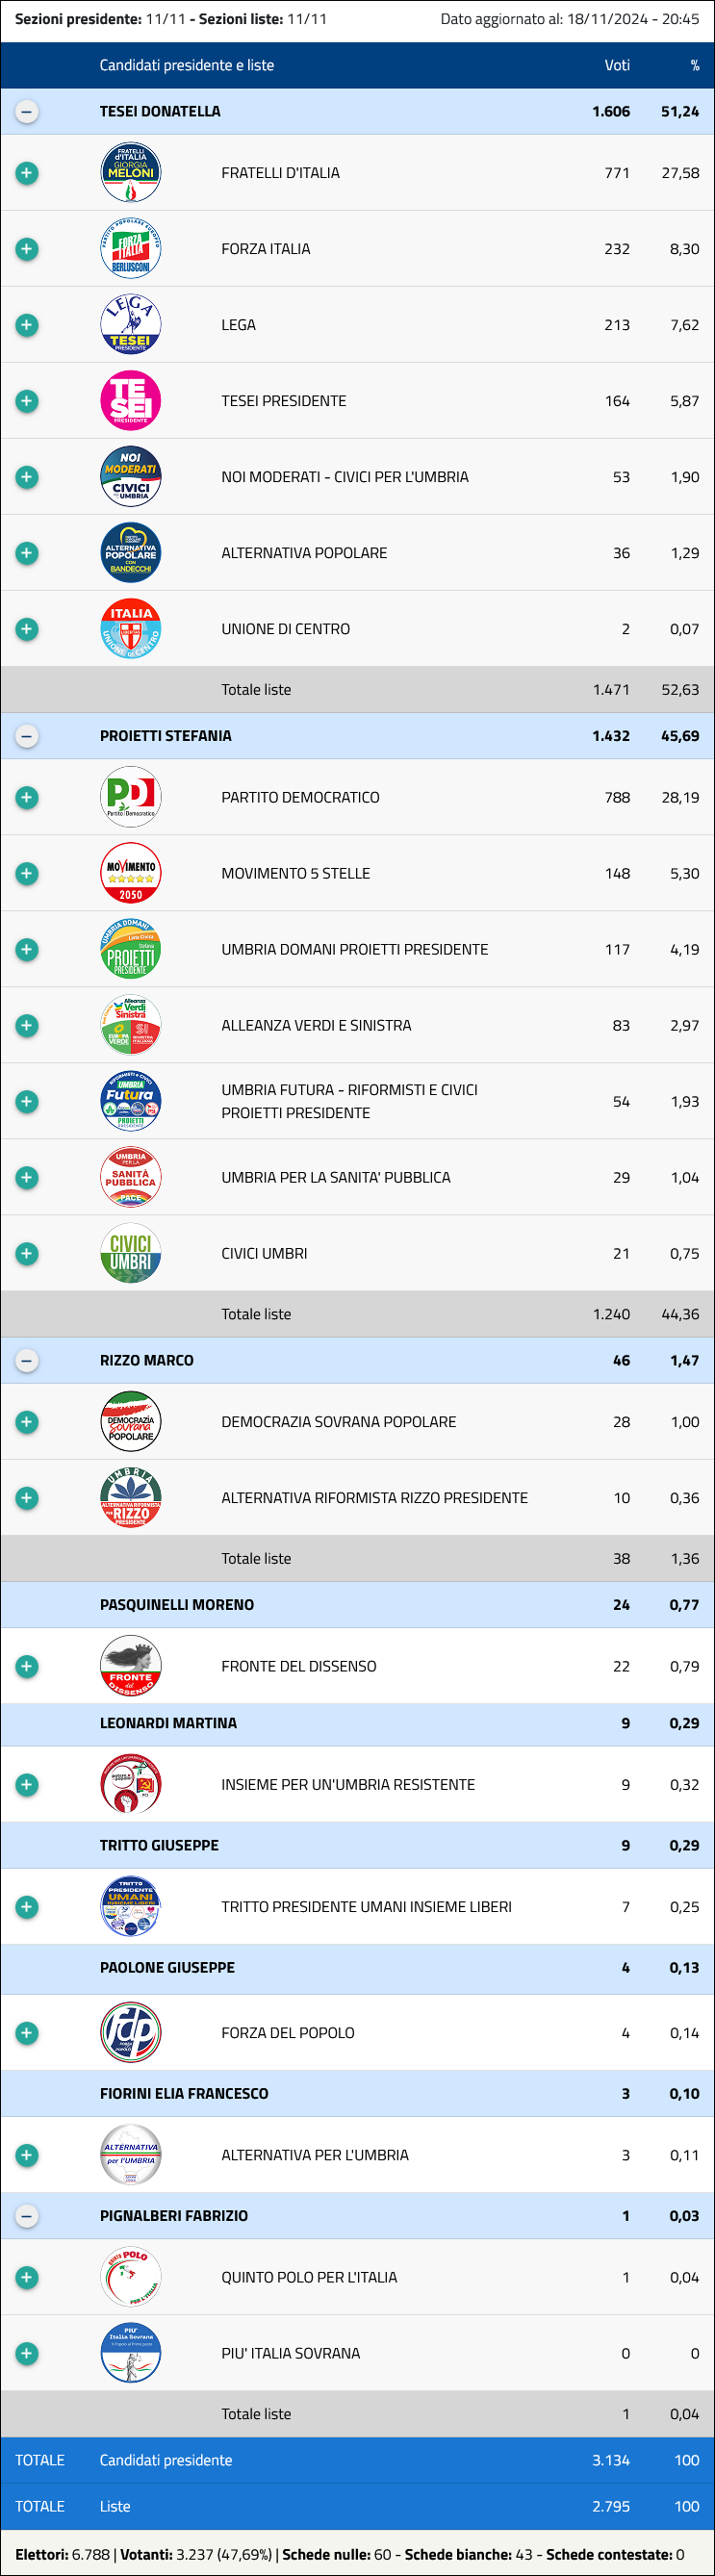
Task: Select the Alleanza Verdi e Sinistra logo
Action: pyautogui.click(x=131, y=1025)
